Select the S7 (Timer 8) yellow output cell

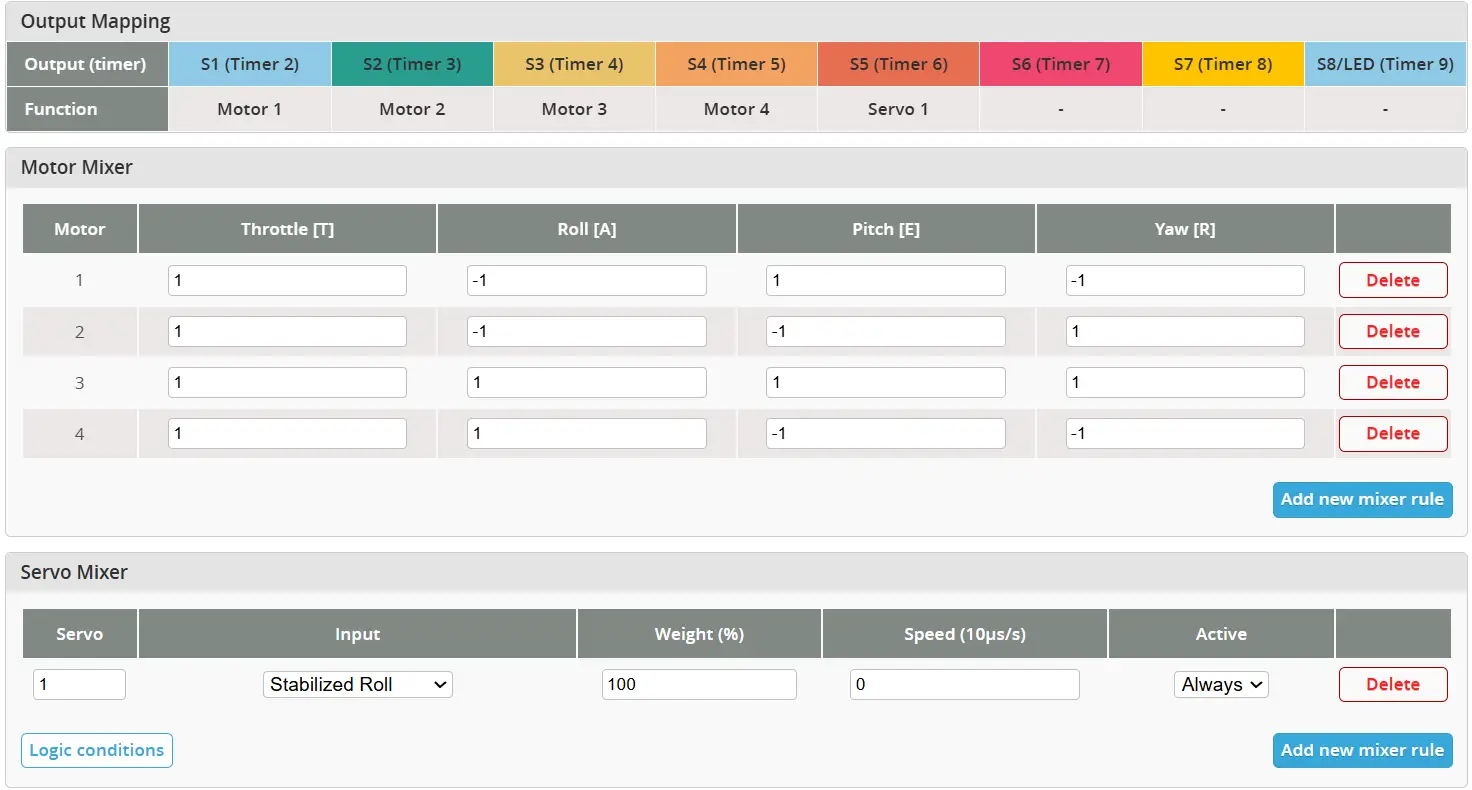click(1223, 64)
